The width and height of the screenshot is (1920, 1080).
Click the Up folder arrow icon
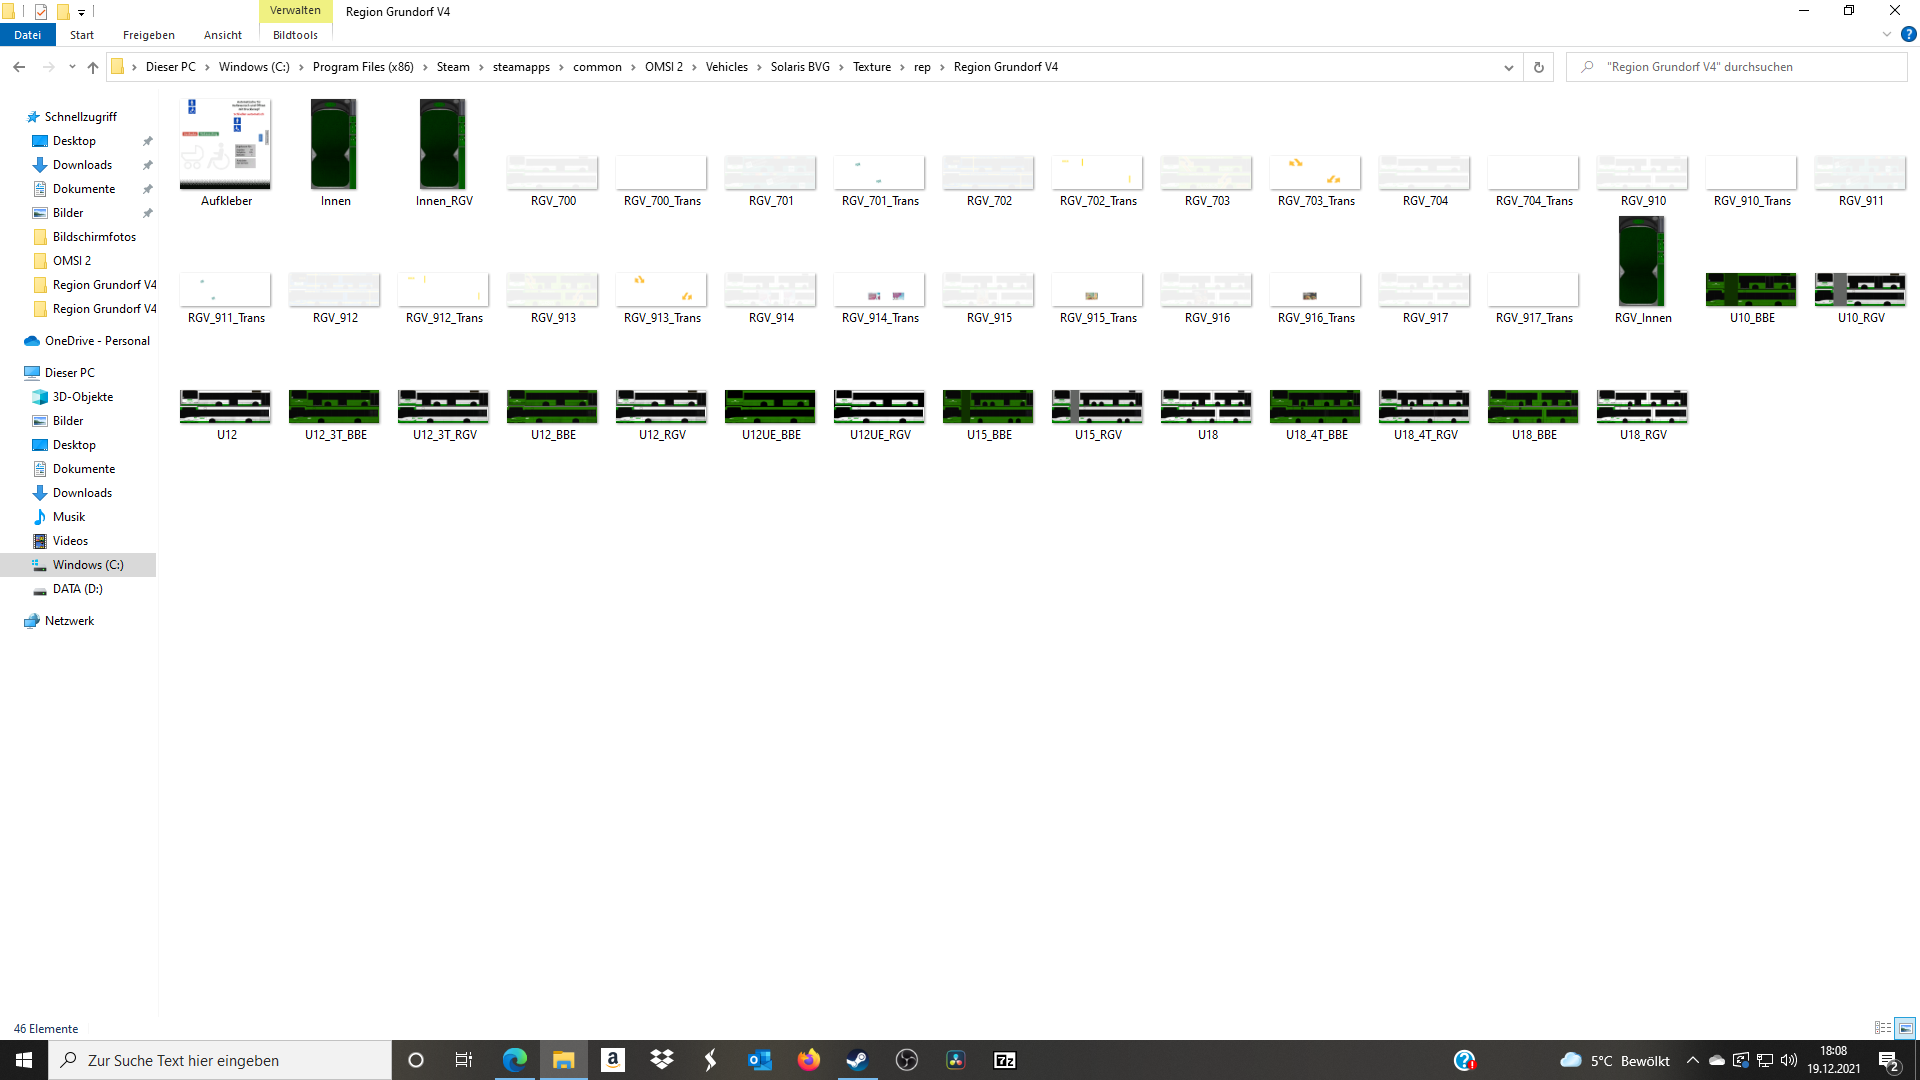click(93, 67)
